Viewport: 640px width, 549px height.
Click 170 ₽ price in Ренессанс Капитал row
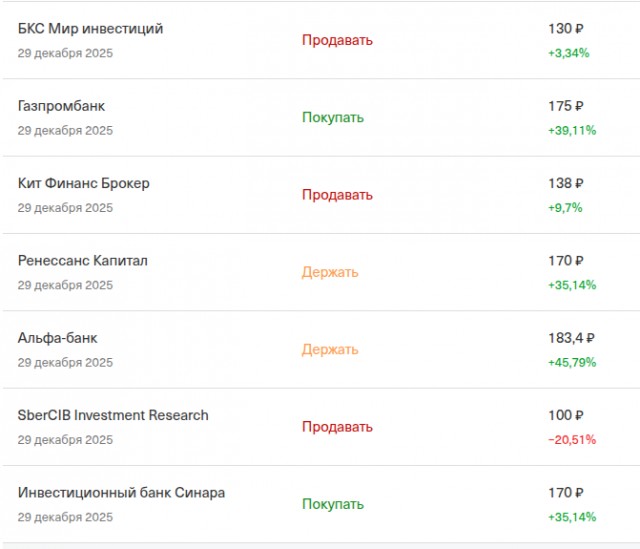coord(566,260)
